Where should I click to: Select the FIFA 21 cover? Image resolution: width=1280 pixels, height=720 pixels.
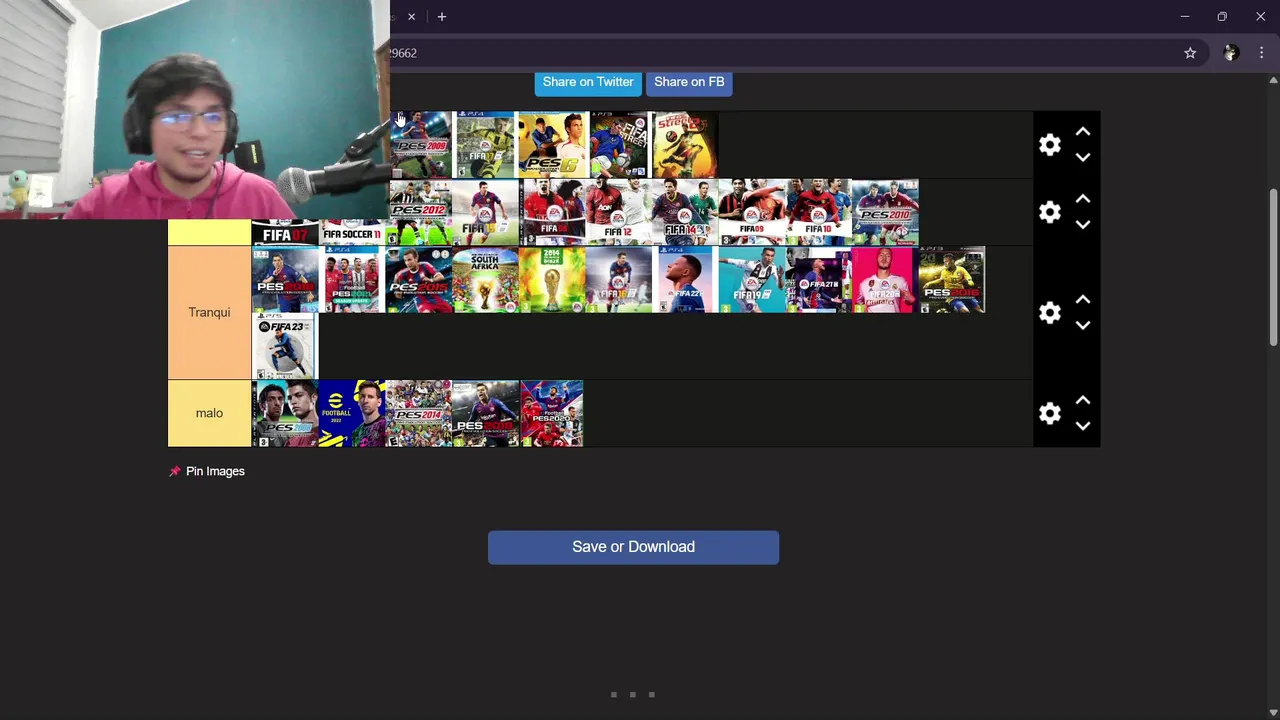[x=819, y=280]
